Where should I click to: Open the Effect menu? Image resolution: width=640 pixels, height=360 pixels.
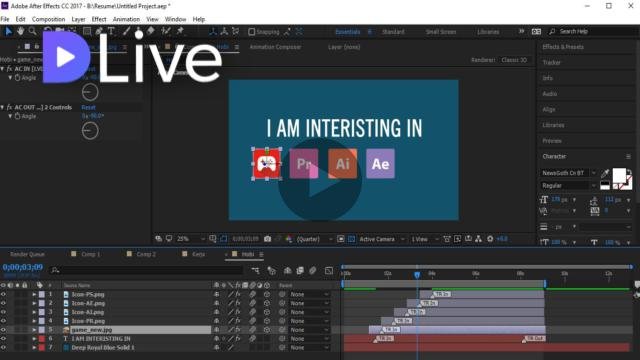coord(99,19)
